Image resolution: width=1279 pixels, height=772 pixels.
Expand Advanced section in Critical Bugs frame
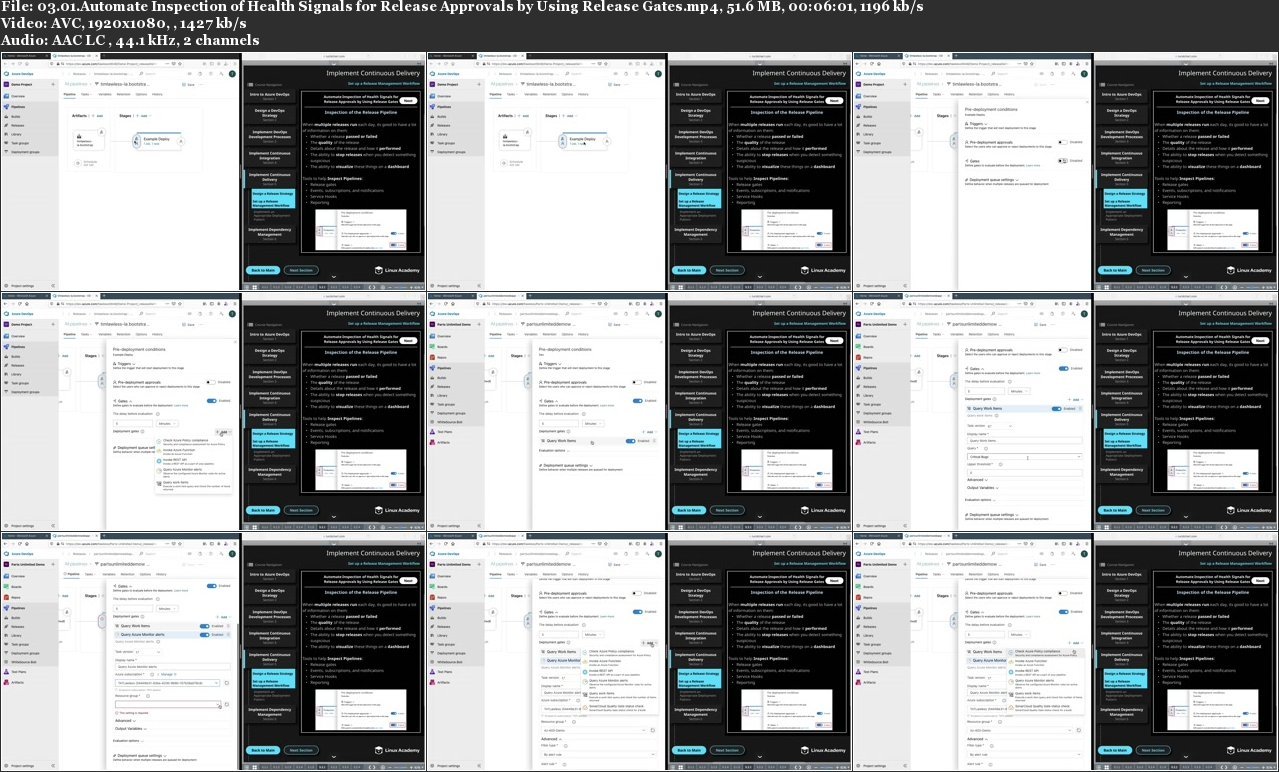coord(977,480)
